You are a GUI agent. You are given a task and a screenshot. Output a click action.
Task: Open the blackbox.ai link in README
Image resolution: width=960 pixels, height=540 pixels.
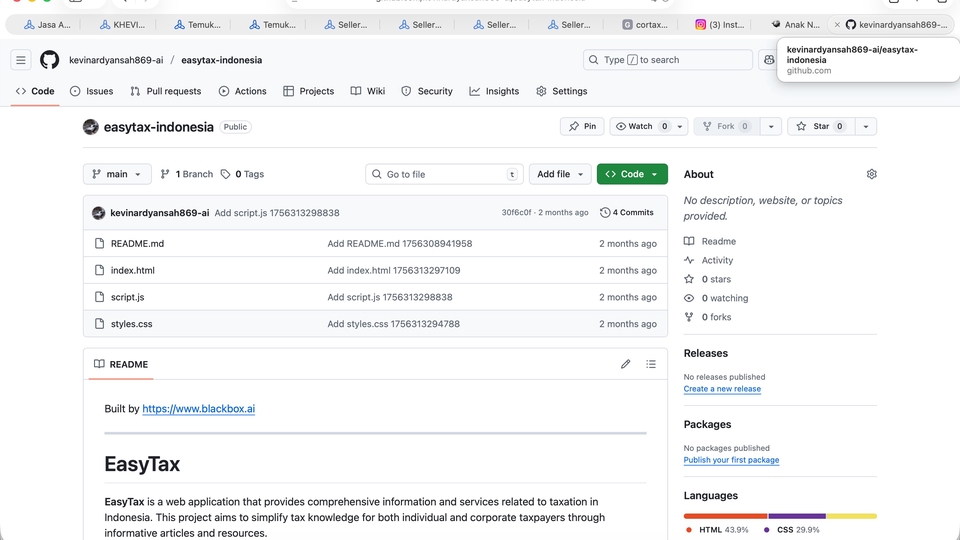click(x=198, y=409)
